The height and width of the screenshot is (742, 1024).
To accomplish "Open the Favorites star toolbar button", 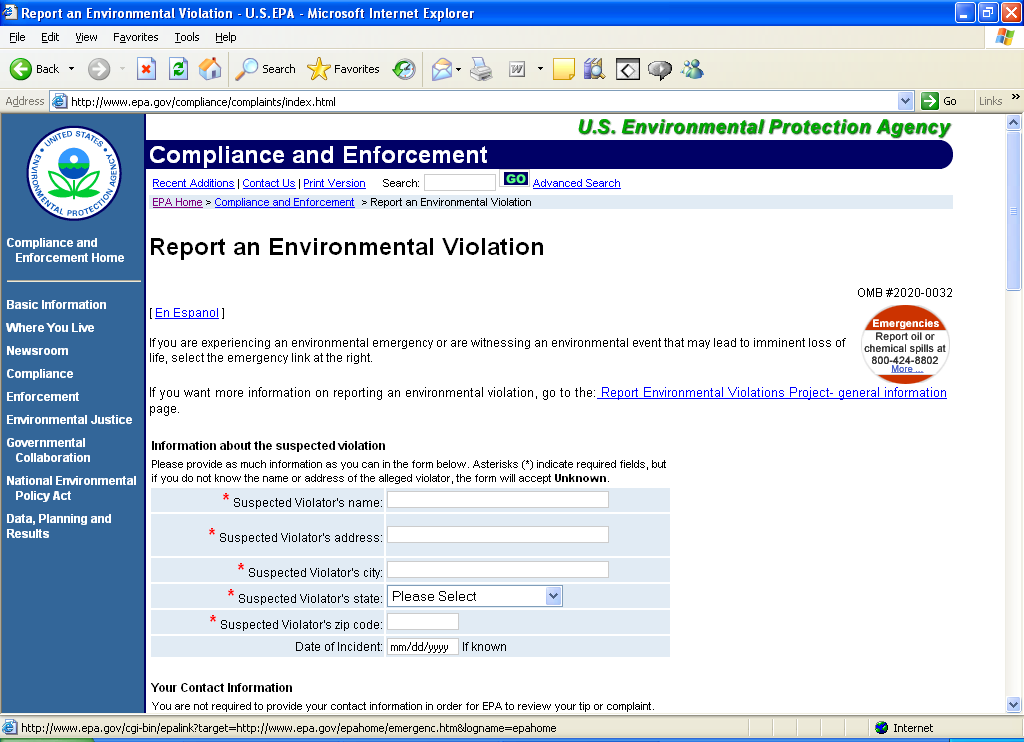I will (x=344, y=69).
